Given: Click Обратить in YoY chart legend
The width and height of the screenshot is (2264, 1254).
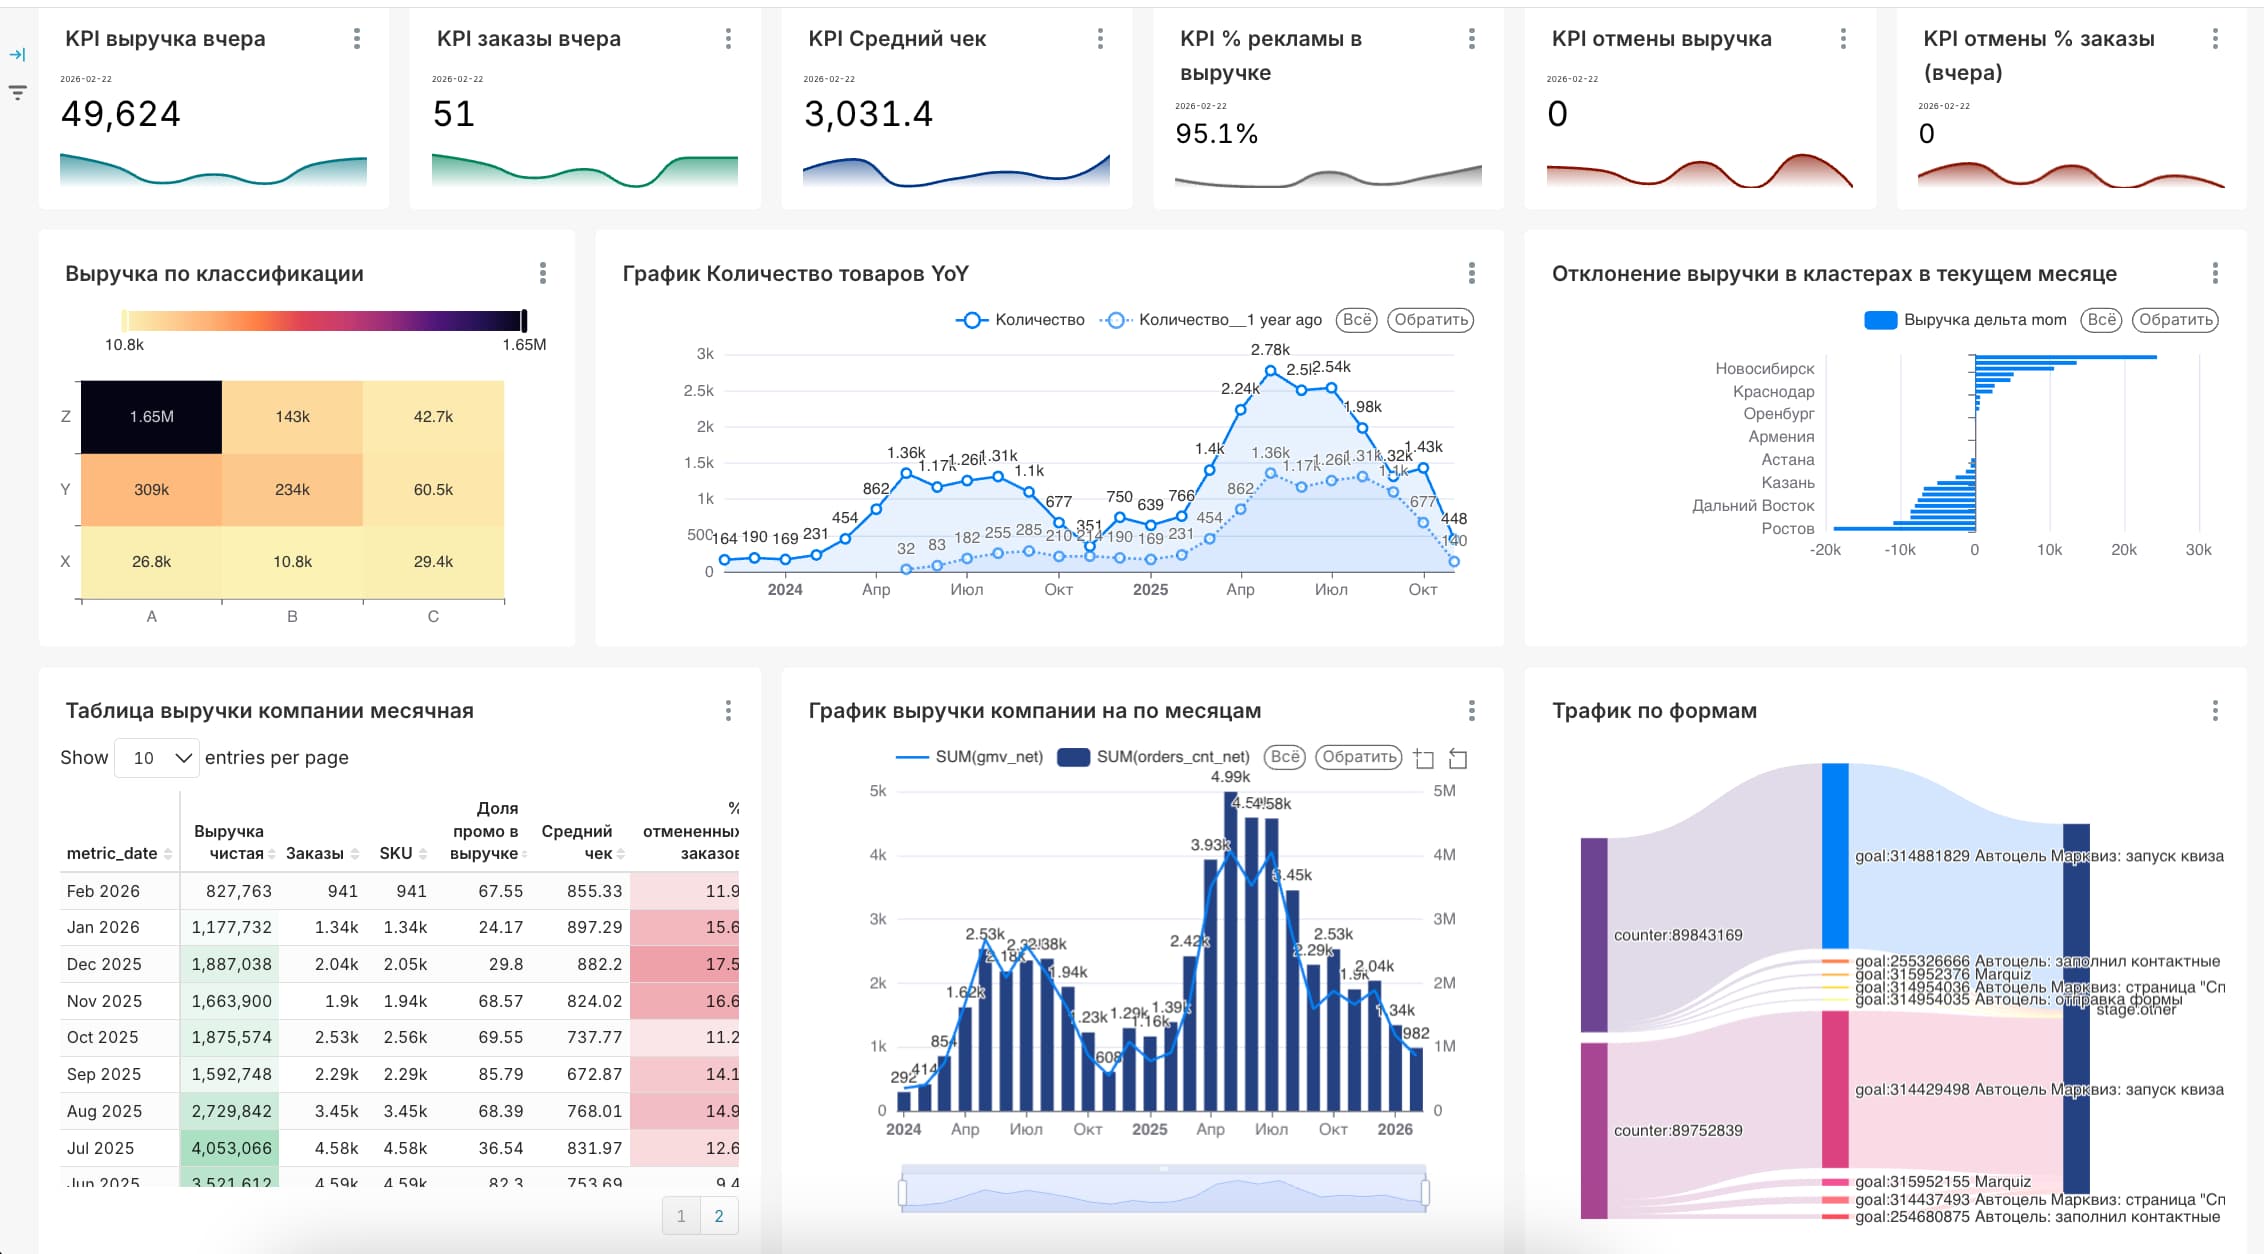Looking at the screenshot, I should click(x=1430, y=320).
